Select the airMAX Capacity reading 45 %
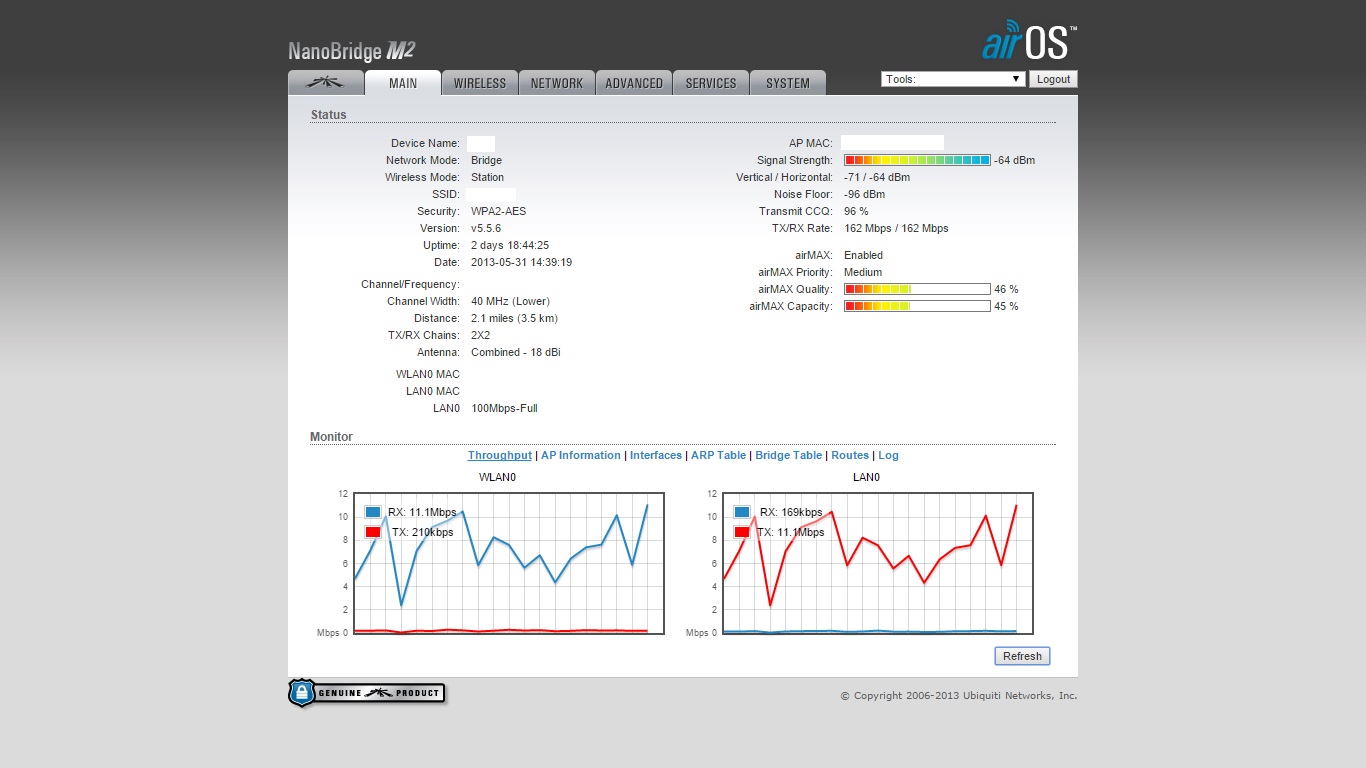The height and width of the screenshot is (768, 1366). click(x=1006, y=306)
